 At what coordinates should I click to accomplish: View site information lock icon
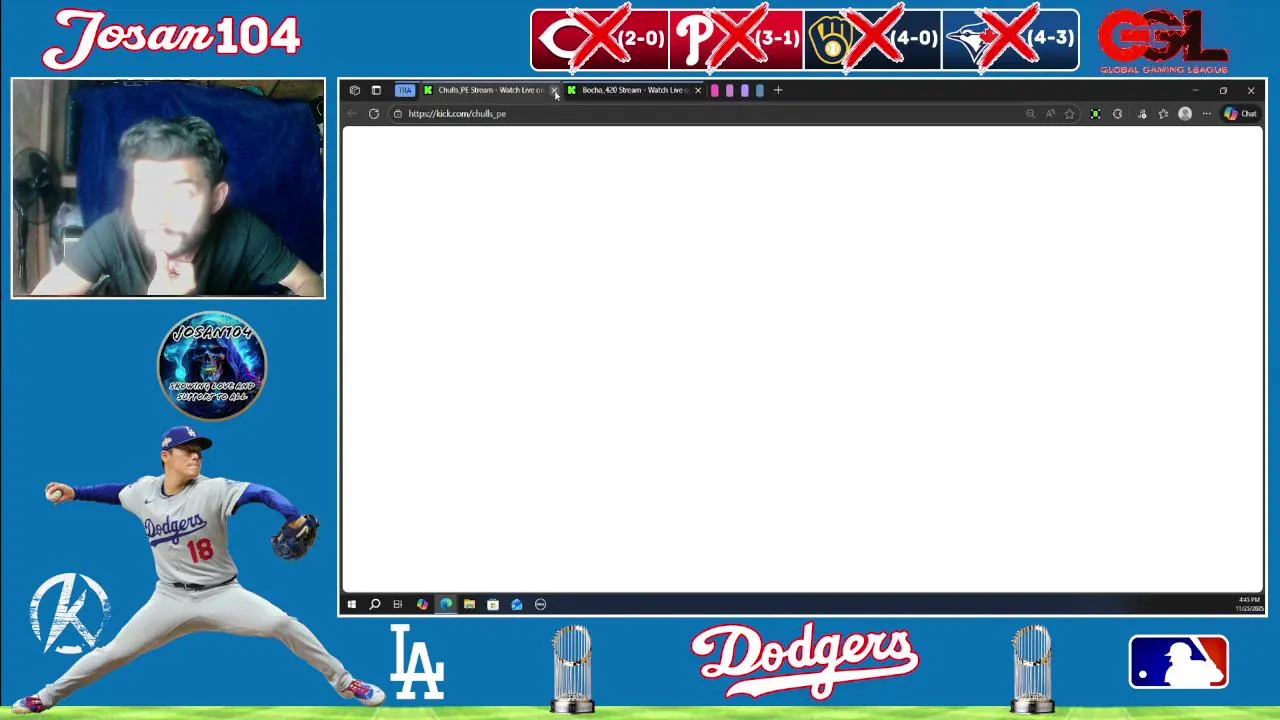(398, 114)
